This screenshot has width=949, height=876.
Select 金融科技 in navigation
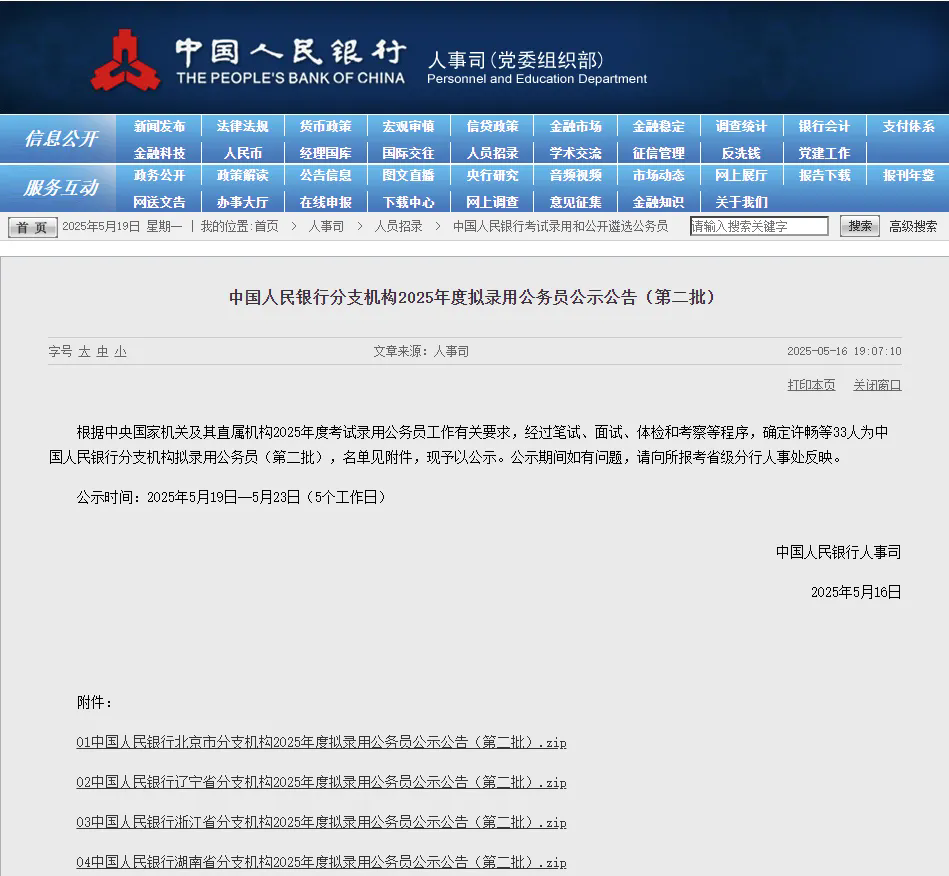159,153
